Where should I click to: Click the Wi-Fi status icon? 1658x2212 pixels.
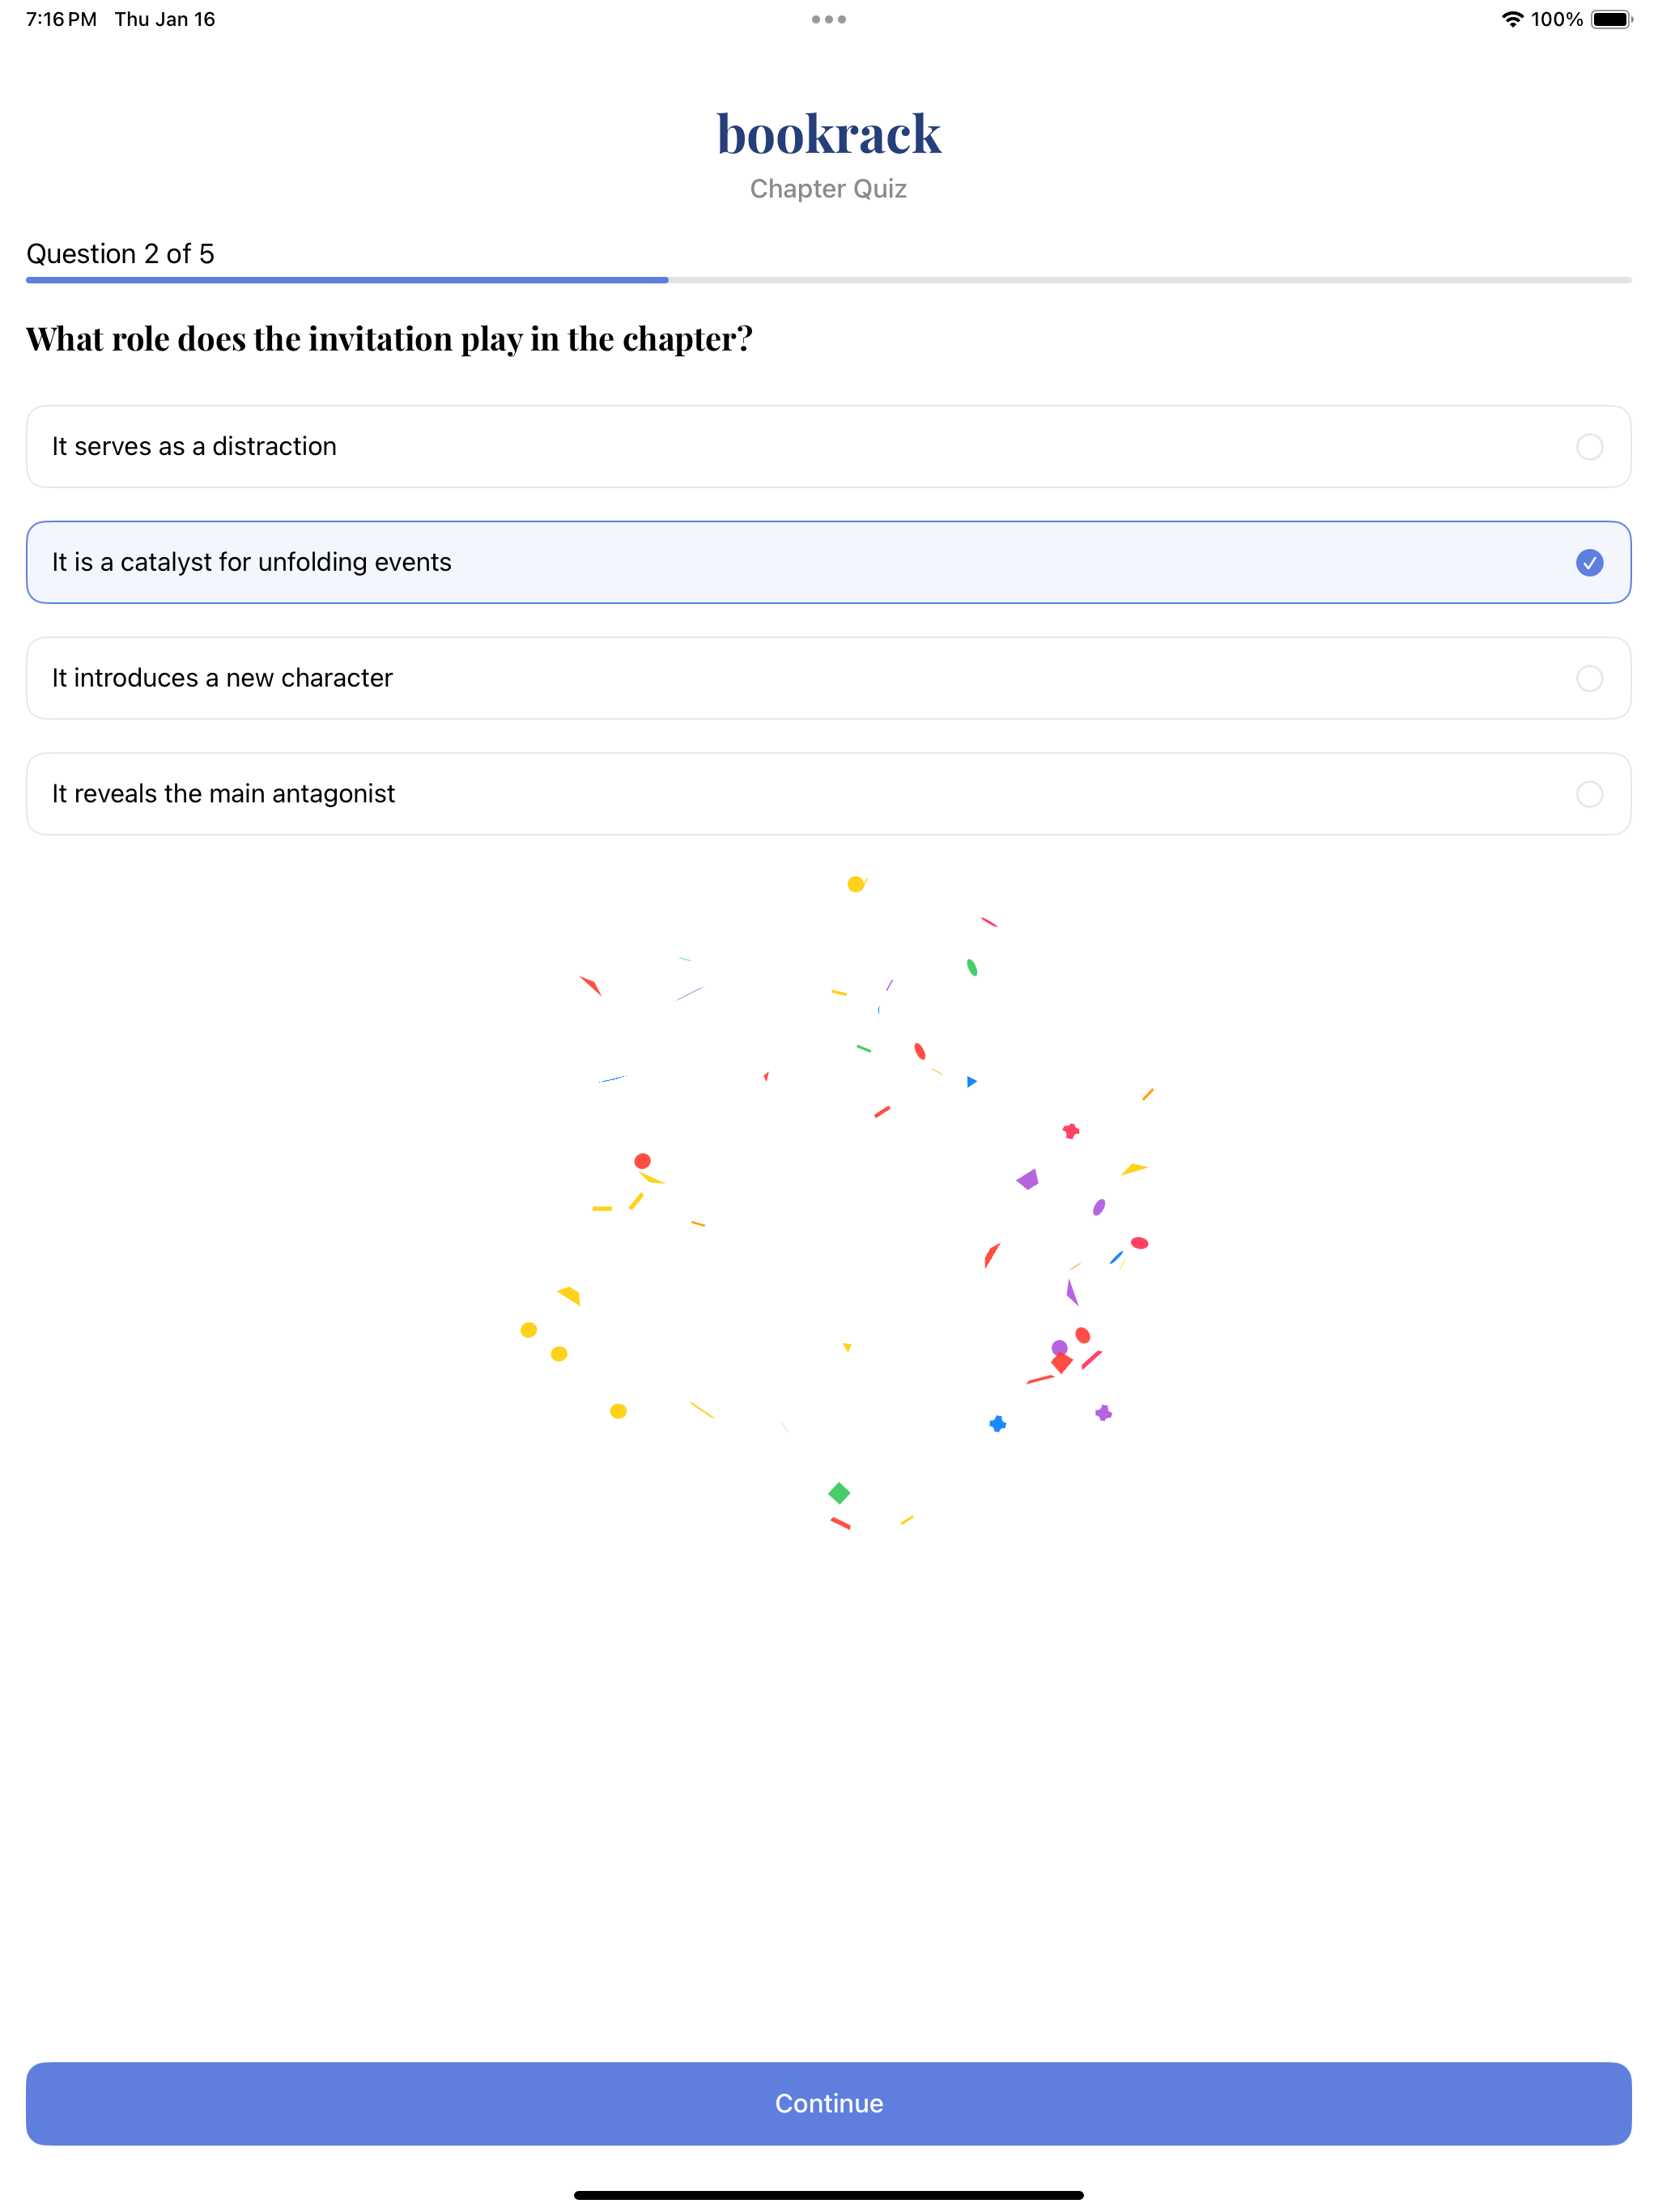coord(1511,19)
